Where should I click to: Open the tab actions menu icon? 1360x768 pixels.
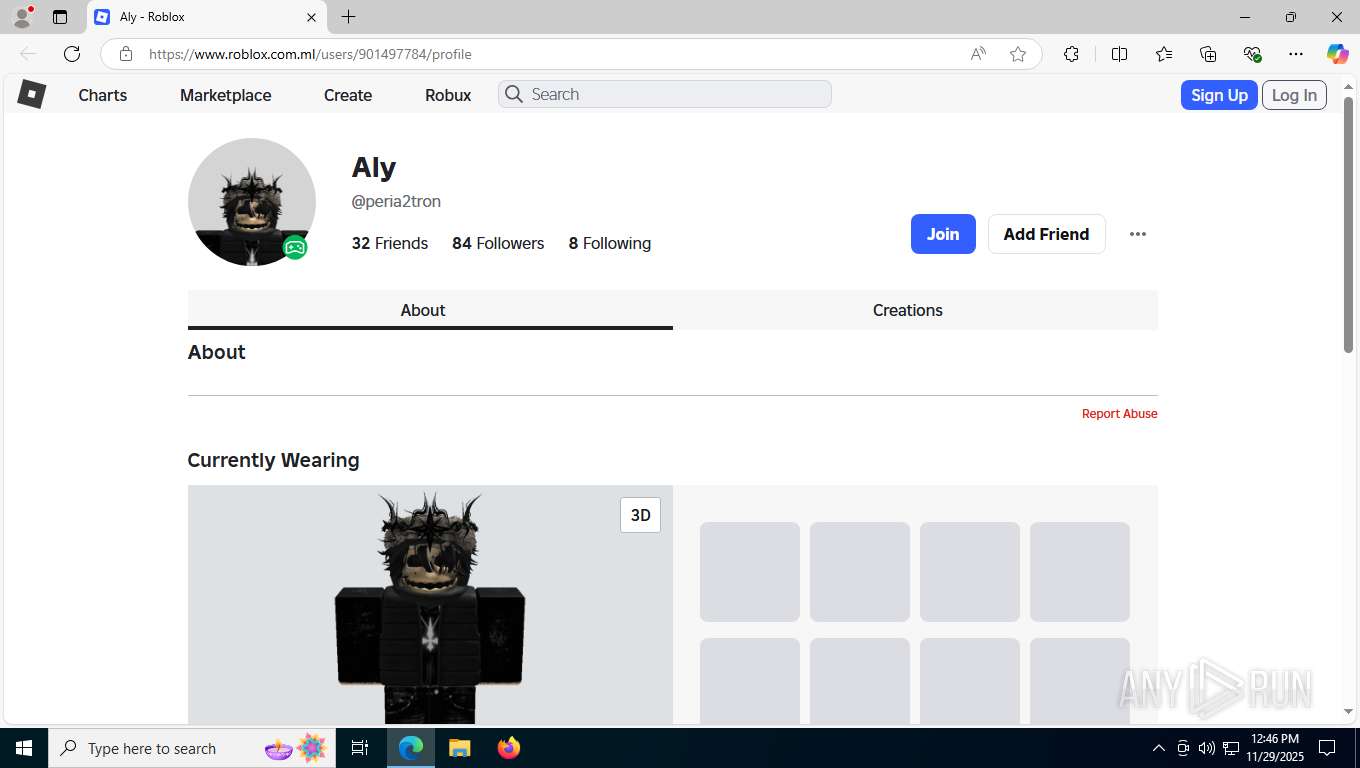coord(60,17)
